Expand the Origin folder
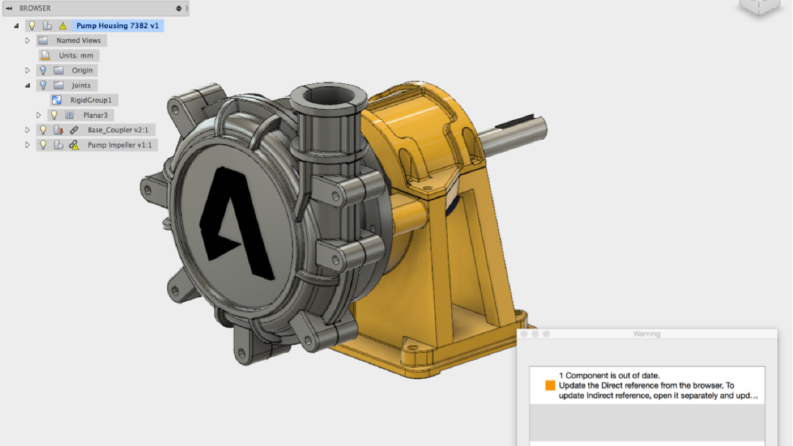 (x=27, y=70)
